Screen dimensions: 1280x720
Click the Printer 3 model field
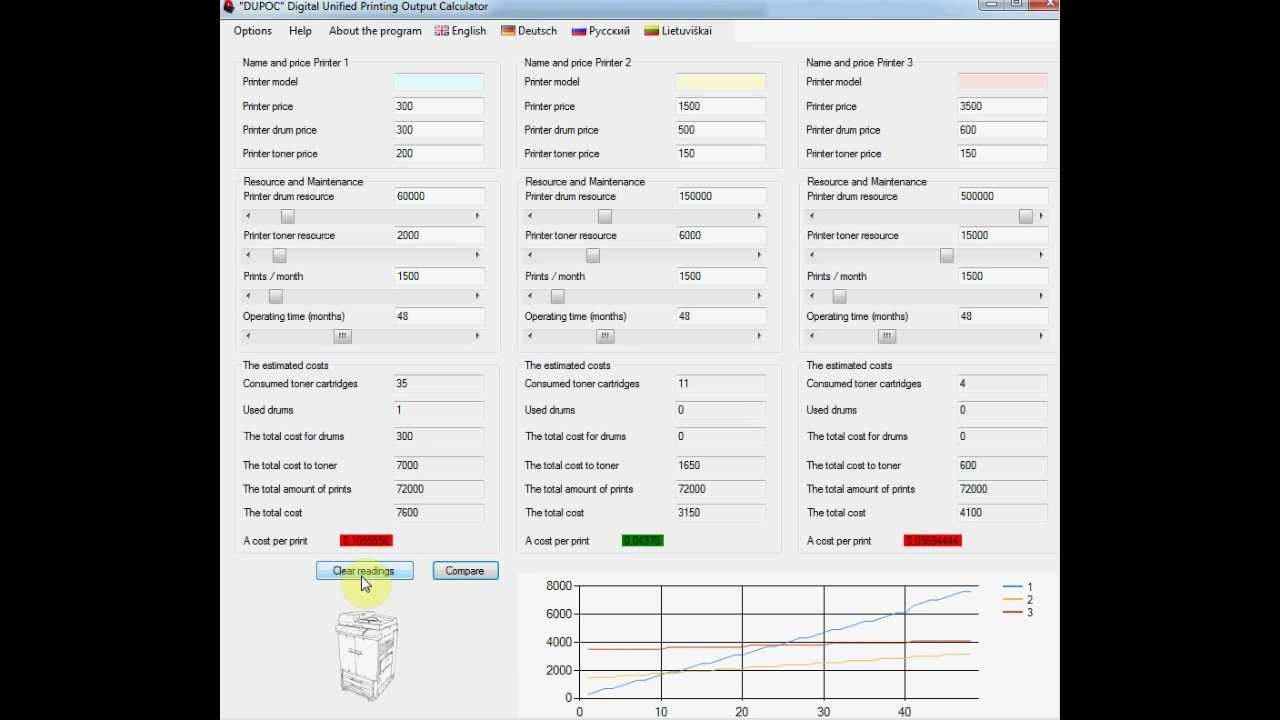point(1003,82)
